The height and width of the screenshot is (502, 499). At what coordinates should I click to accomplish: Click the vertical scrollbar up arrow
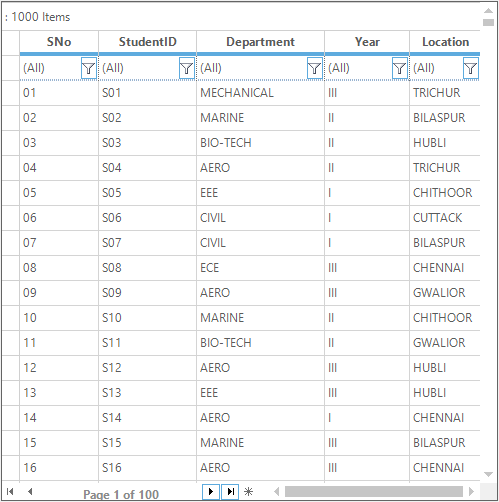[488, 11]
